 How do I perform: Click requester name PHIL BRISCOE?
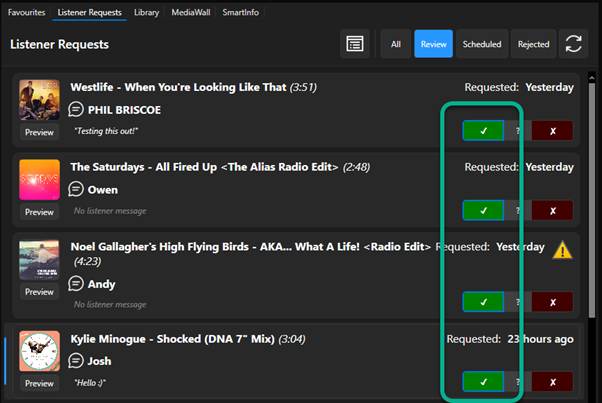coord(124,110)
